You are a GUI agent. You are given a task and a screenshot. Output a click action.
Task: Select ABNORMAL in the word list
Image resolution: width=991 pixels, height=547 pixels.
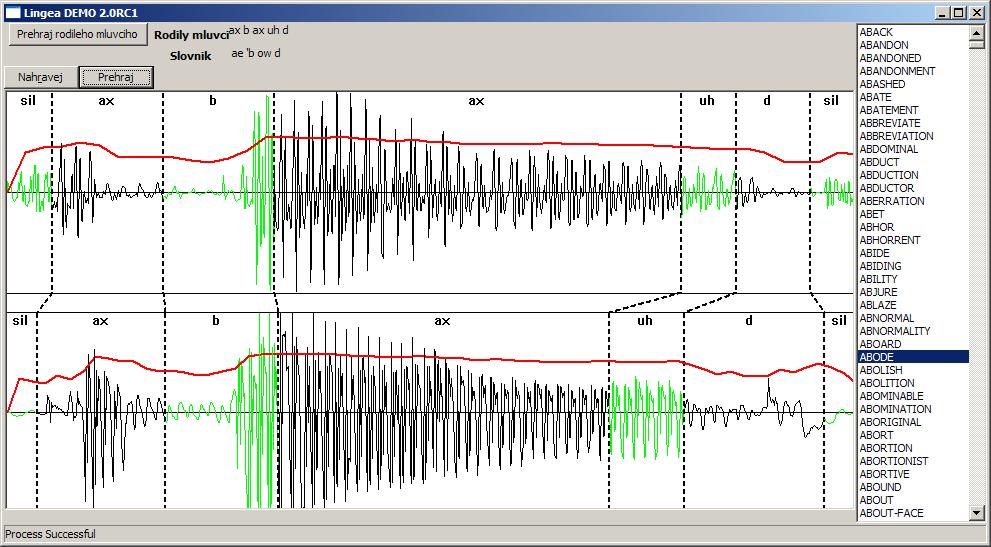coord(913,318)
